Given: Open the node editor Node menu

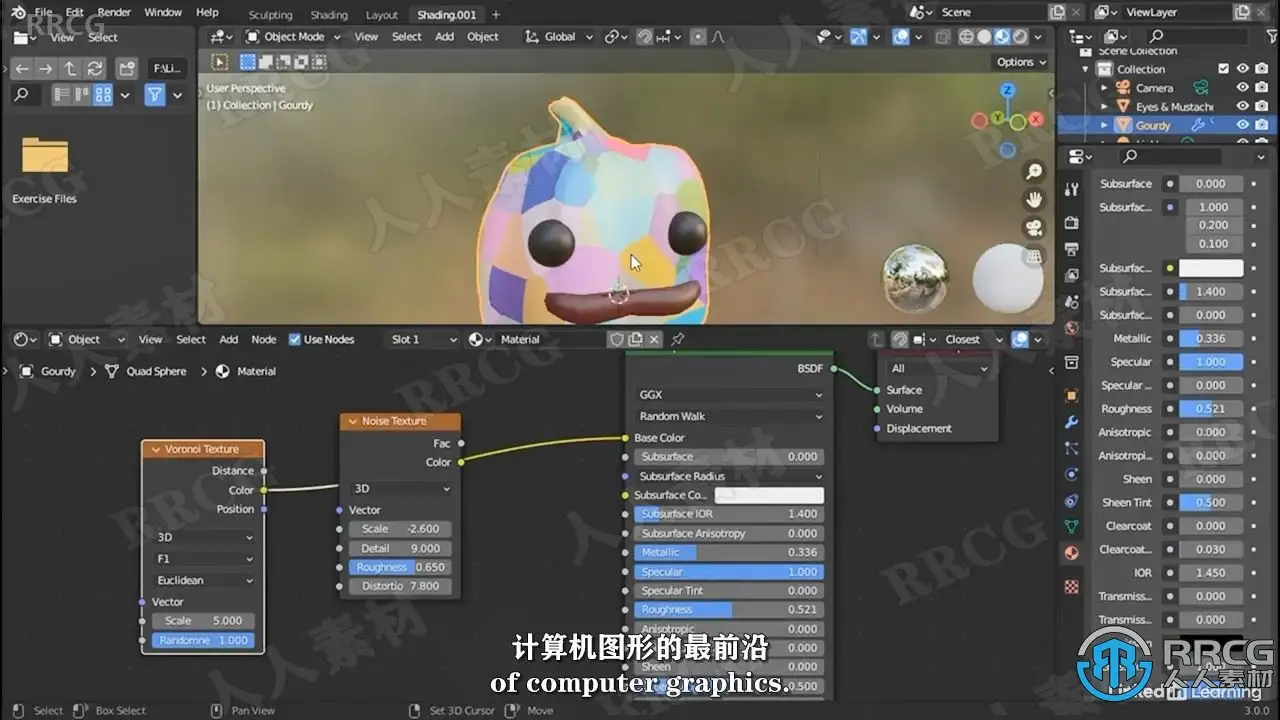Looking at the screenshot, I should coord(264,339).
